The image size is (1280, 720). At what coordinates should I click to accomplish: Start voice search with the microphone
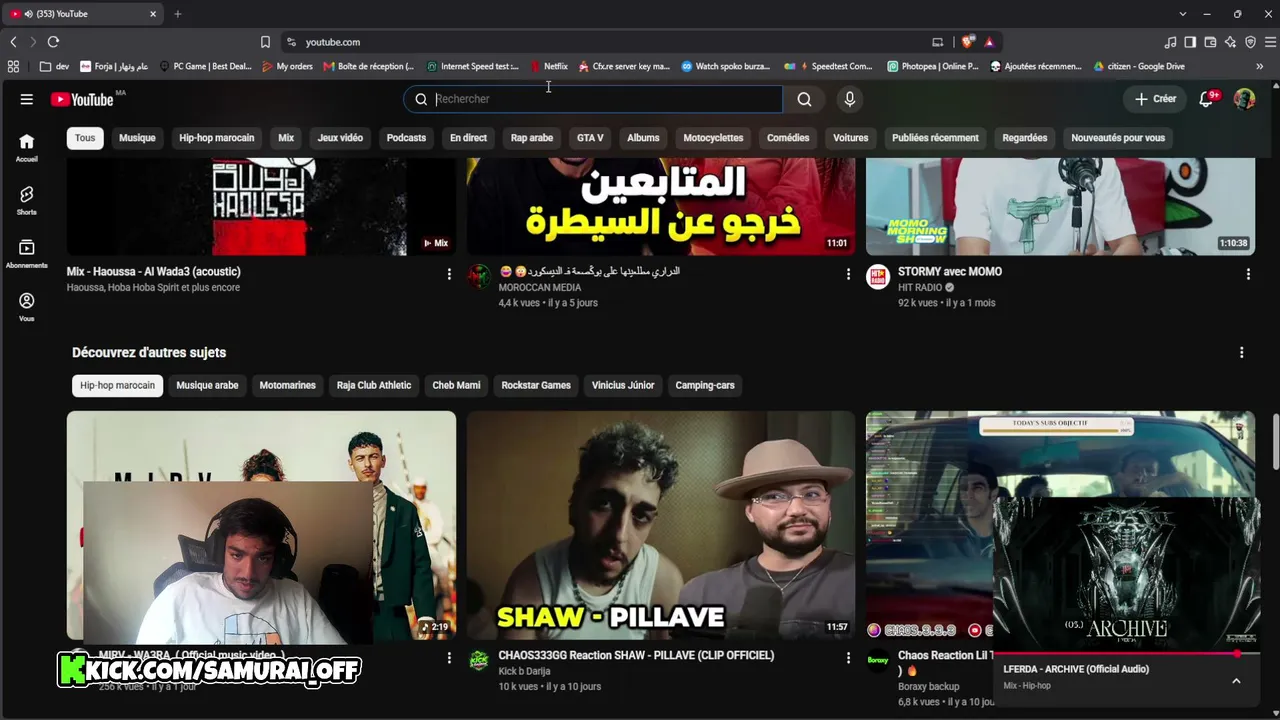[850, 99]
